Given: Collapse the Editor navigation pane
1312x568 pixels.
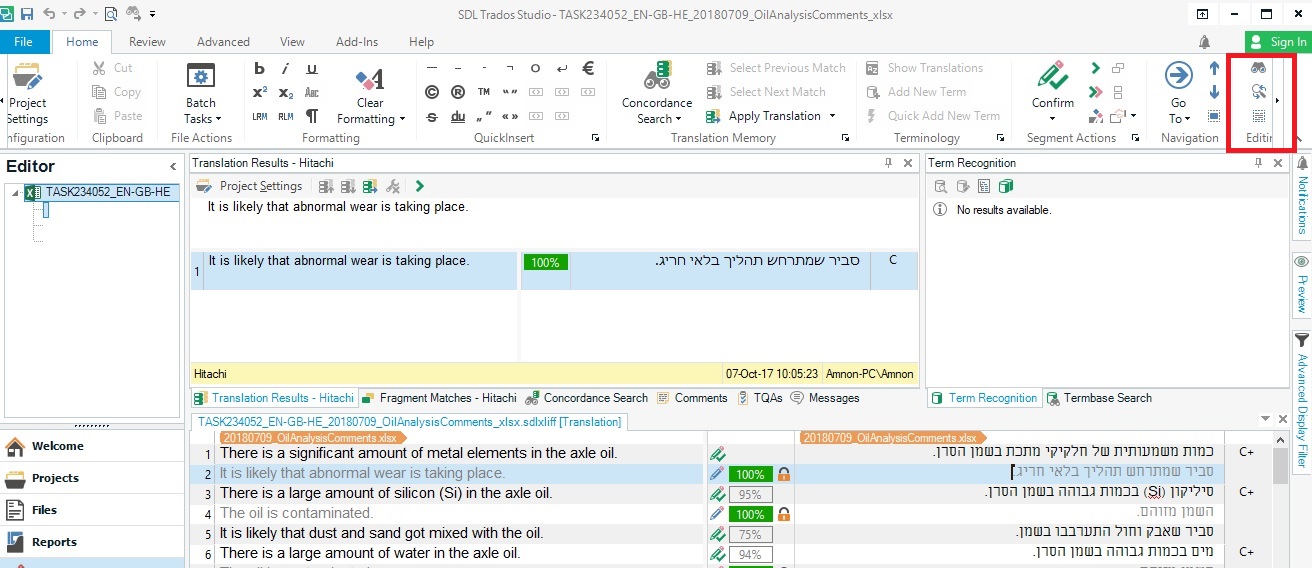Looking at the screenshot, I should point(173,167).
